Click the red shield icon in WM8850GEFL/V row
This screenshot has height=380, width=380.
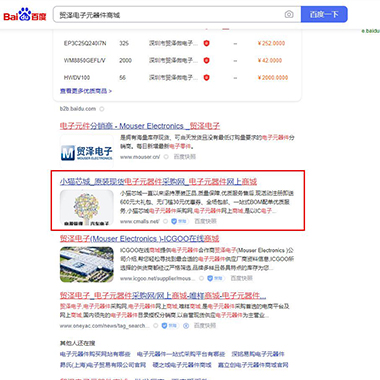click(207, 60)
